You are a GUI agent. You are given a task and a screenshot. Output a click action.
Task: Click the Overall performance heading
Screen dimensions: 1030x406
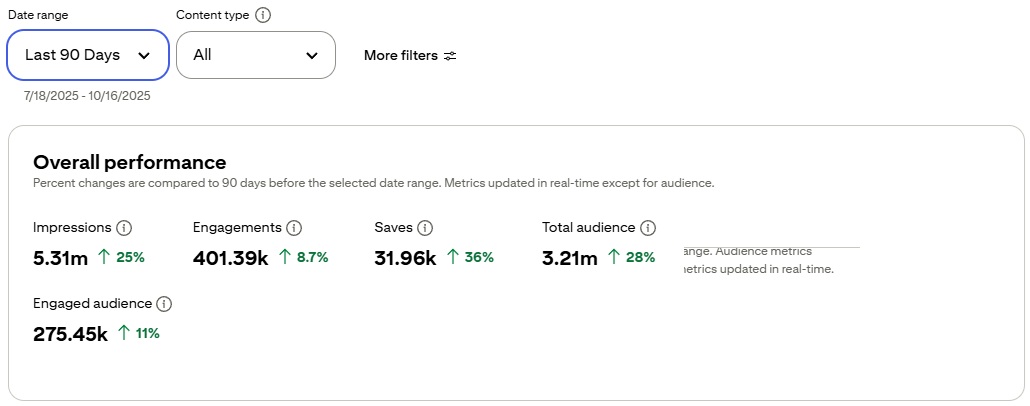[130, 162]
